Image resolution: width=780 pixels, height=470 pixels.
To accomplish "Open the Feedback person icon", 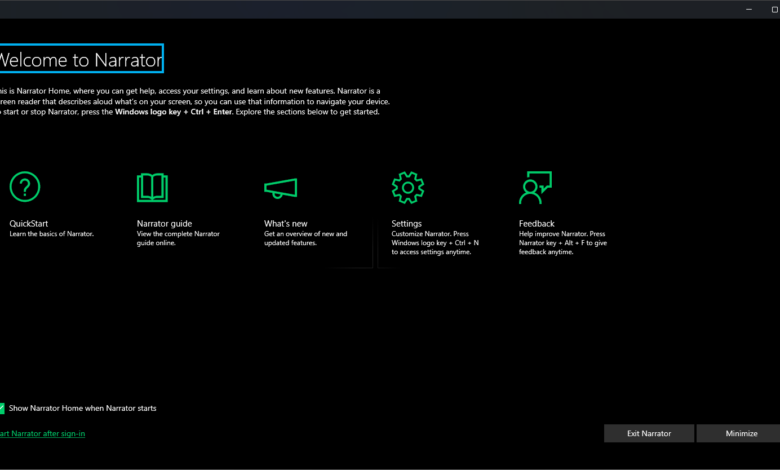I will pos(535,188).
